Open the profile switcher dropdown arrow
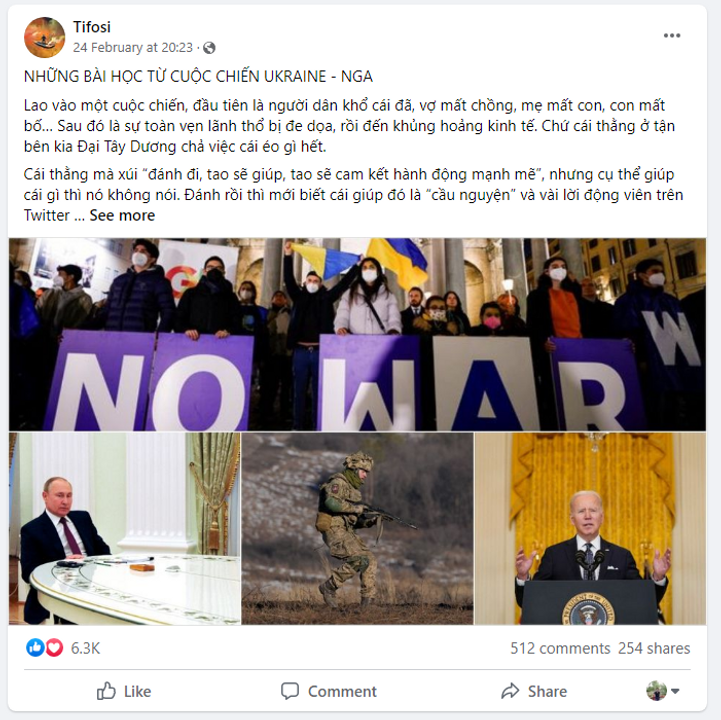The height and width of the screenshot is (720, 721). 675,691
